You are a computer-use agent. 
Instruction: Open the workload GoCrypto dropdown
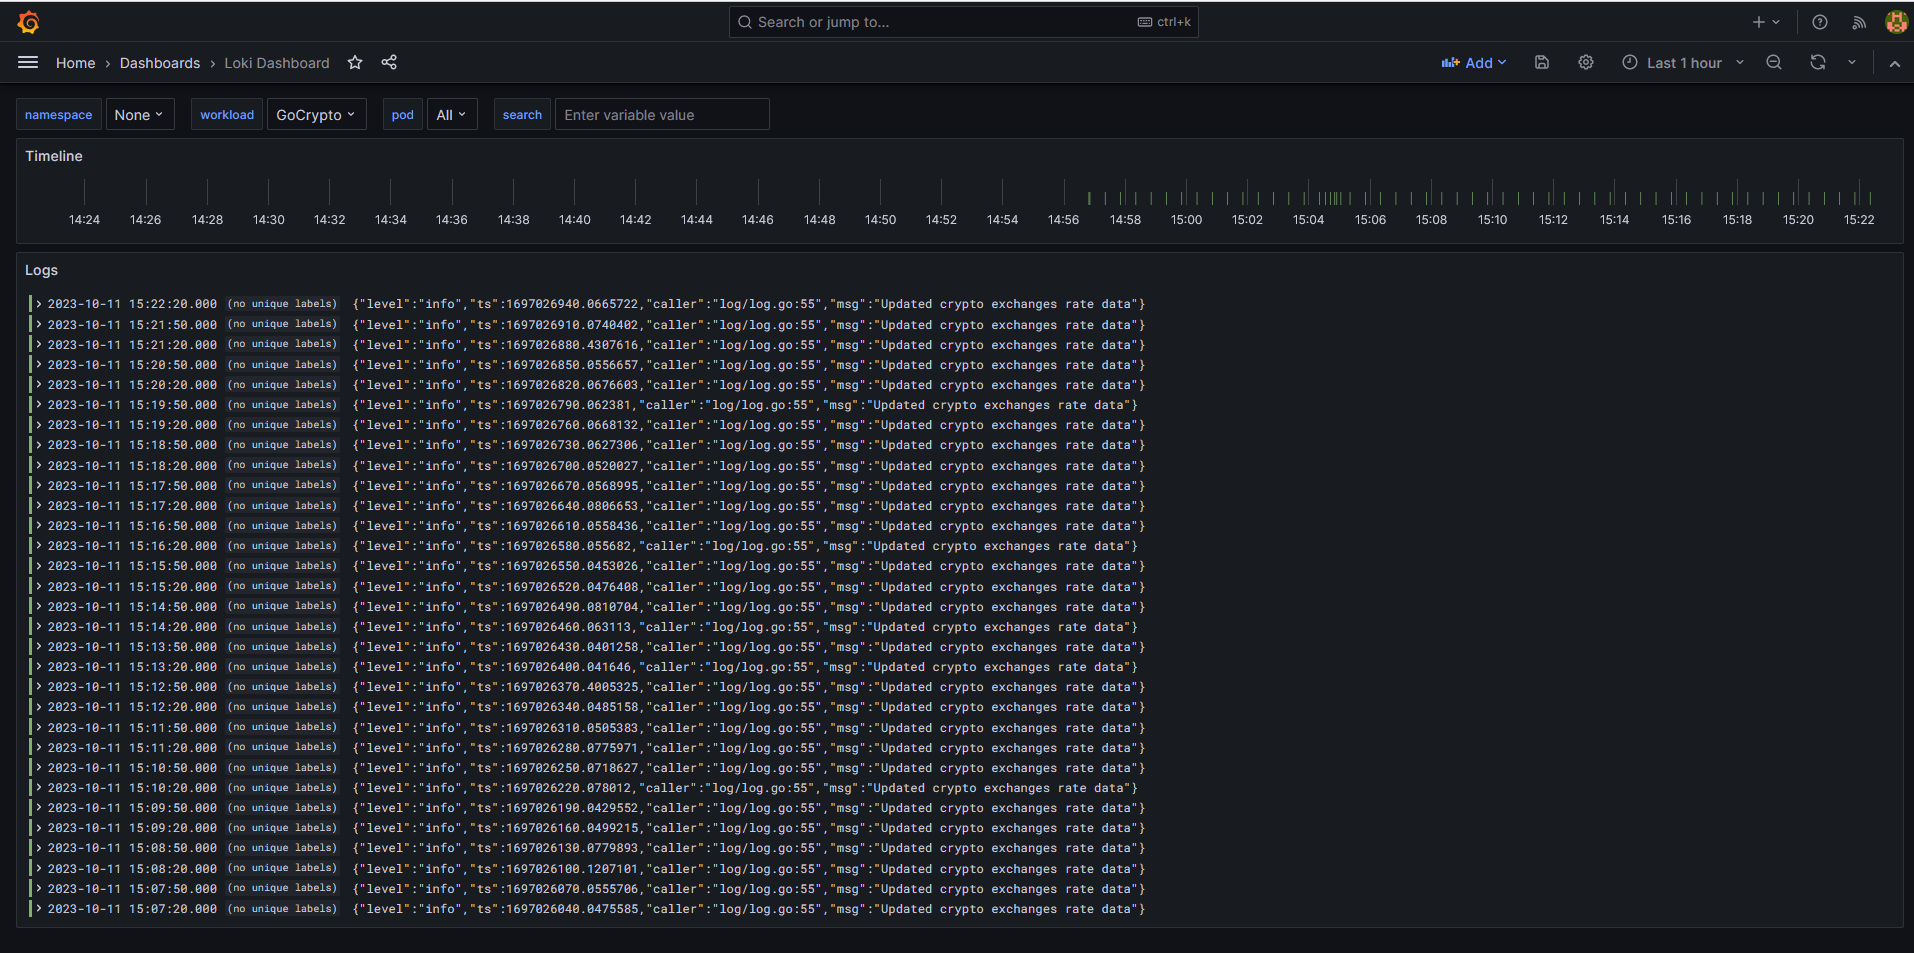pyautogui.click(x=316, y=115)
